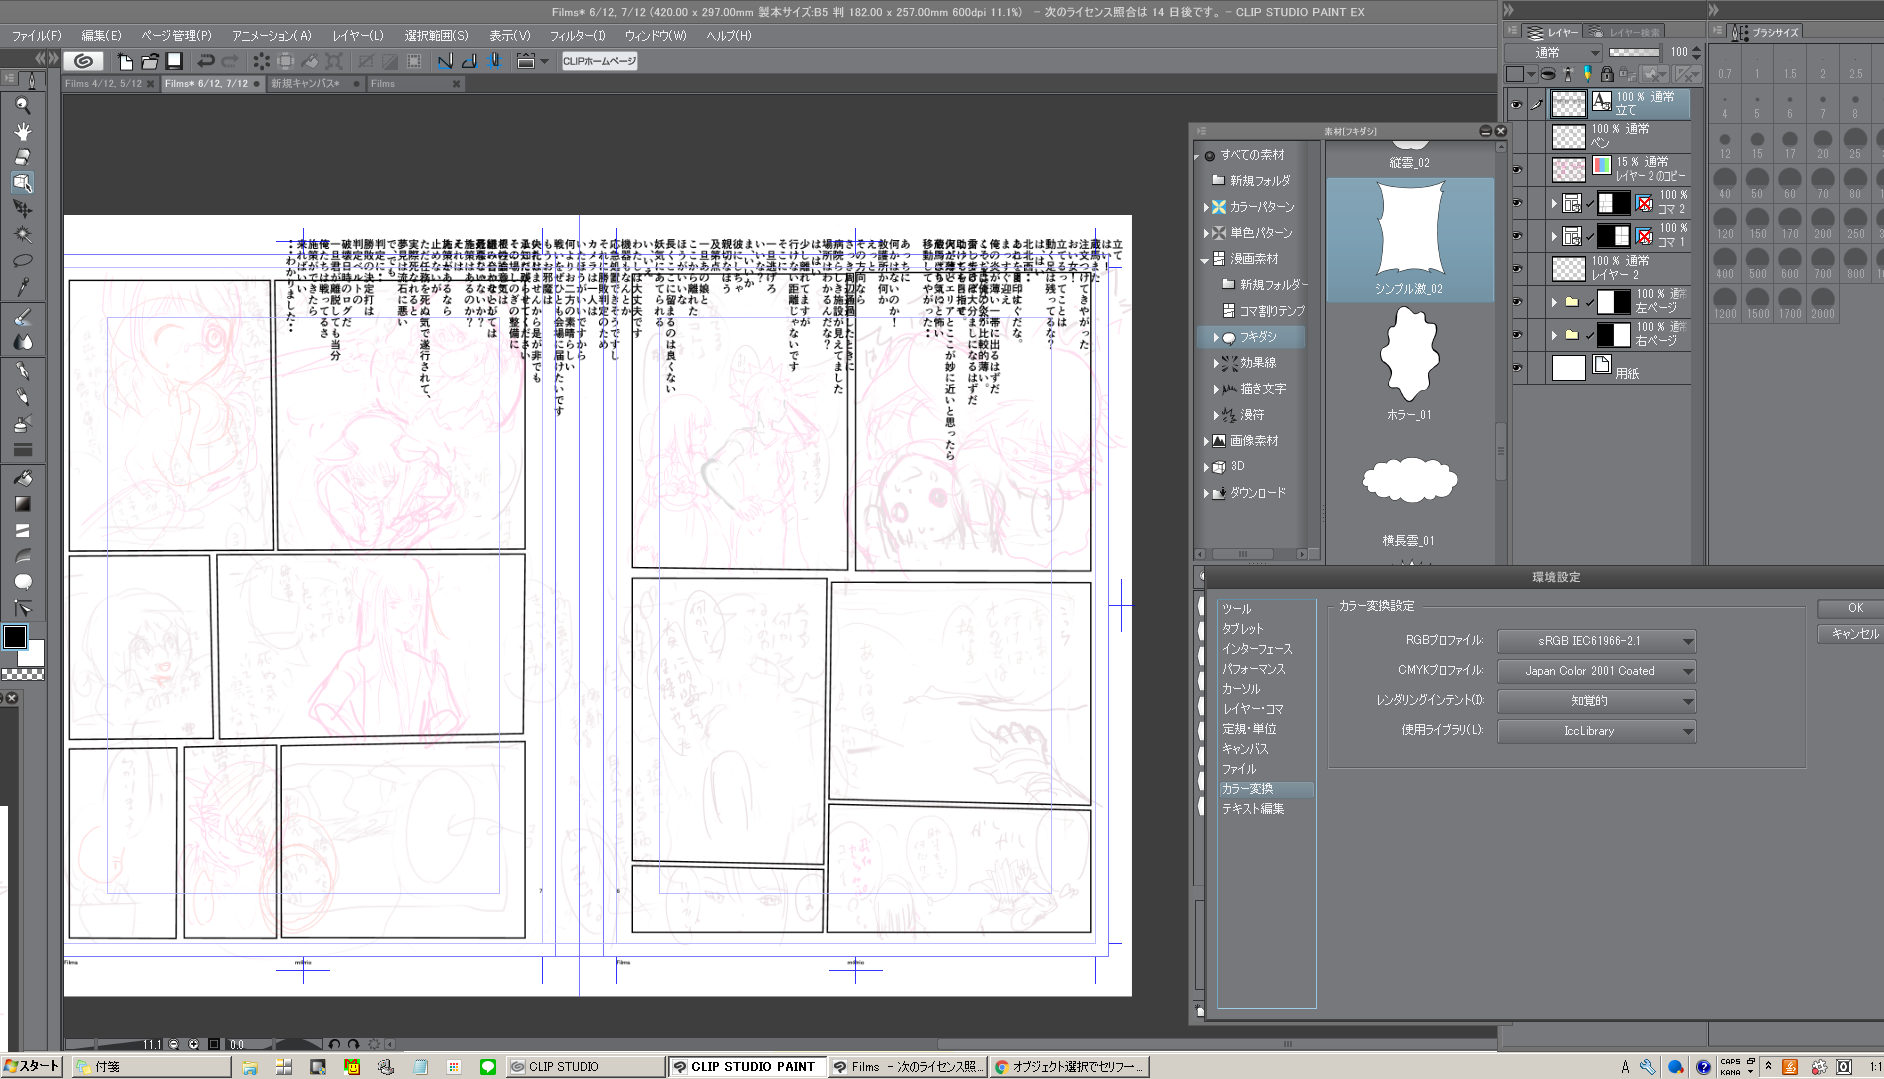Open the CMYKプロファイル dropdown
The height and width of the screenshot is (1079, 1884).
tap(1596, 671)
